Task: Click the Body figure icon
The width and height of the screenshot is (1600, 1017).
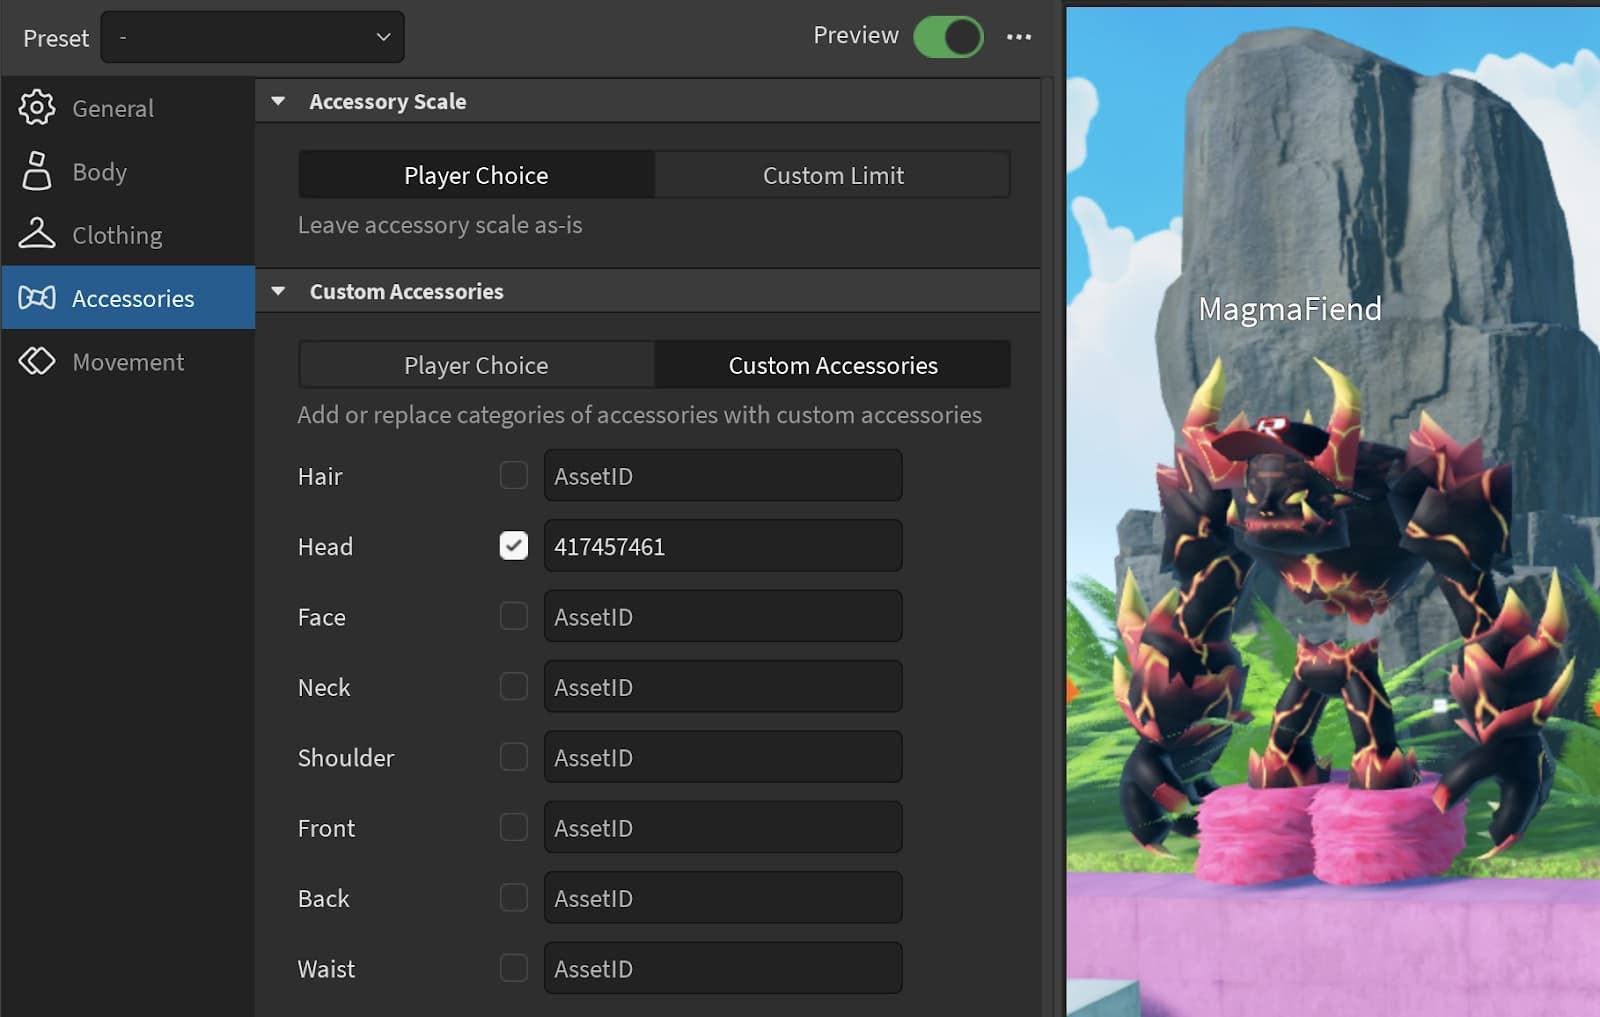Action: click(x=37, y=171)
